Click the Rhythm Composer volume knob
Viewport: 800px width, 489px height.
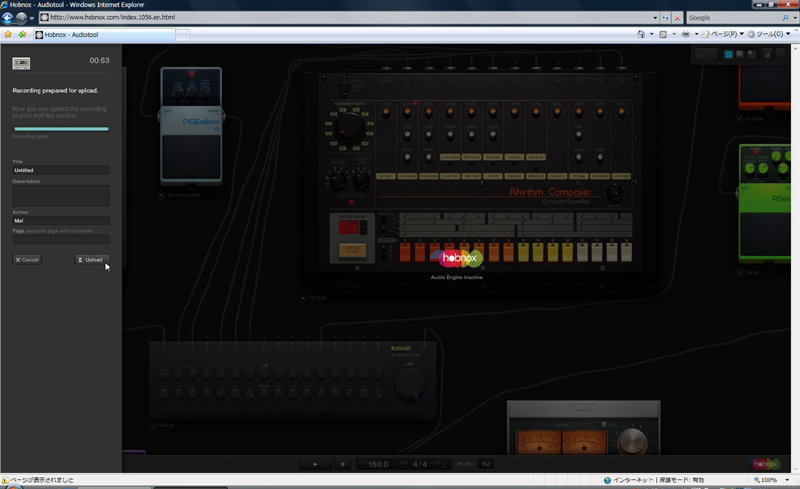[614, 192]
